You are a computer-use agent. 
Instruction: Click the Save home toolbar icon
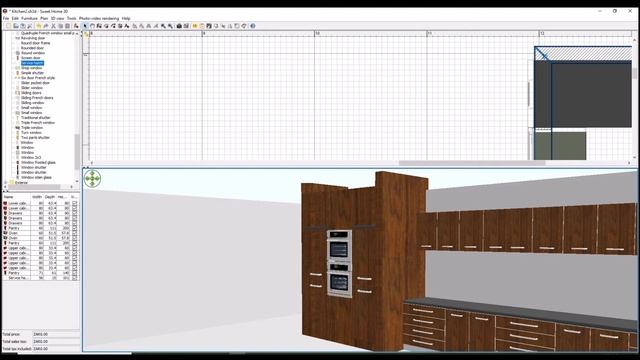pos(23,26)
